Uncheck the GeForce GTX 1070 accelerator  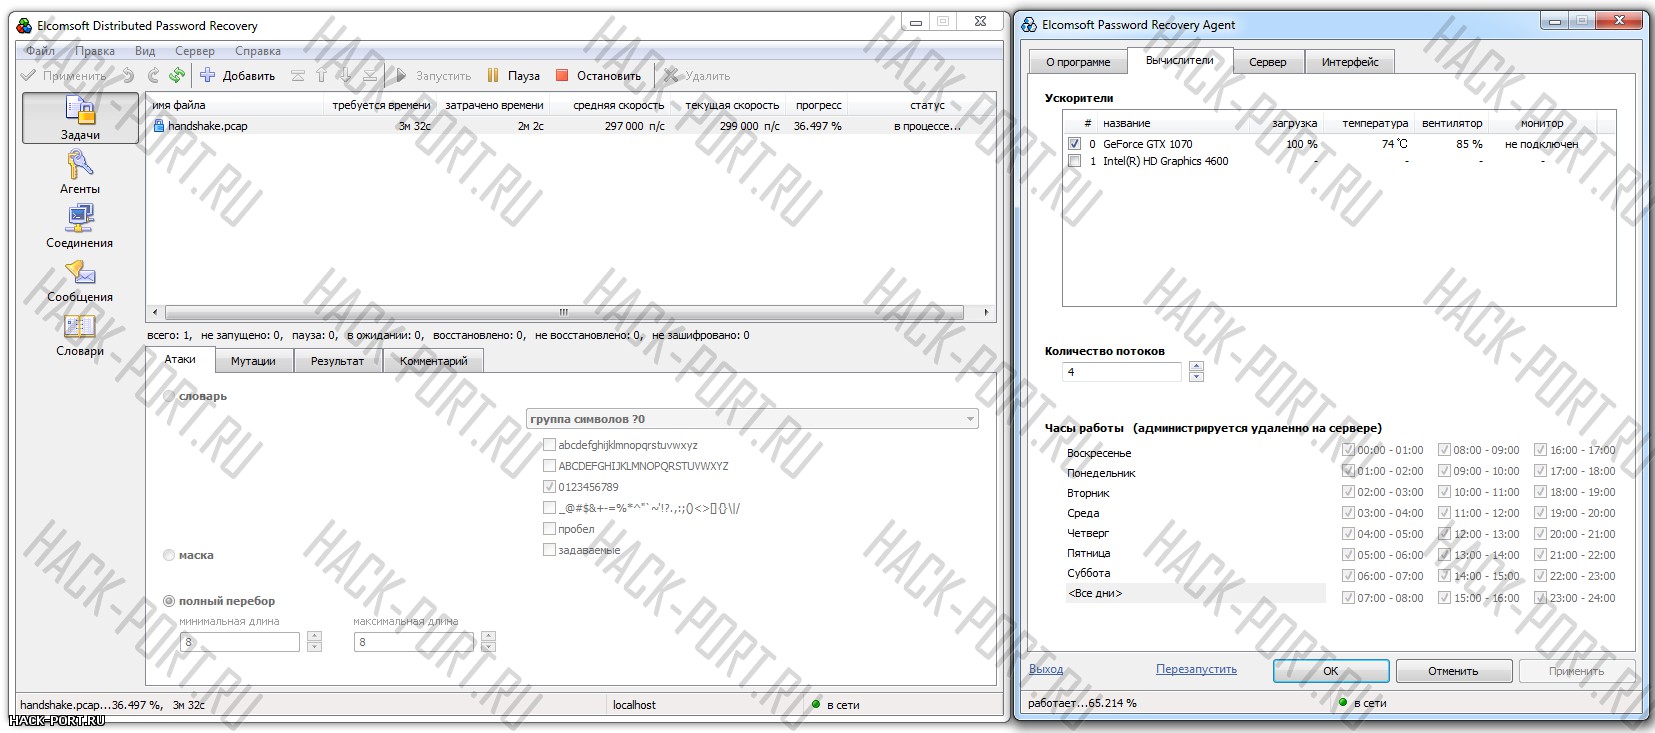pos(1074,144)
